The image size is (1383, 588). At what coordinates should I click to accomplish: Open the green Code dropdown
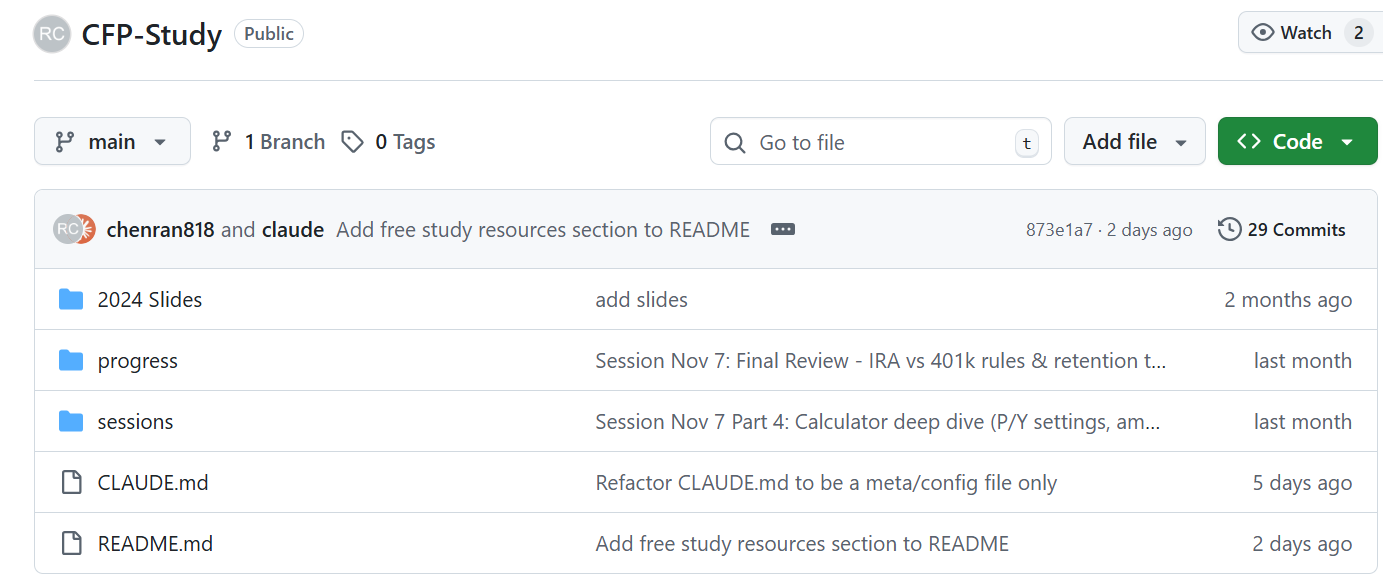[1297, 142]
